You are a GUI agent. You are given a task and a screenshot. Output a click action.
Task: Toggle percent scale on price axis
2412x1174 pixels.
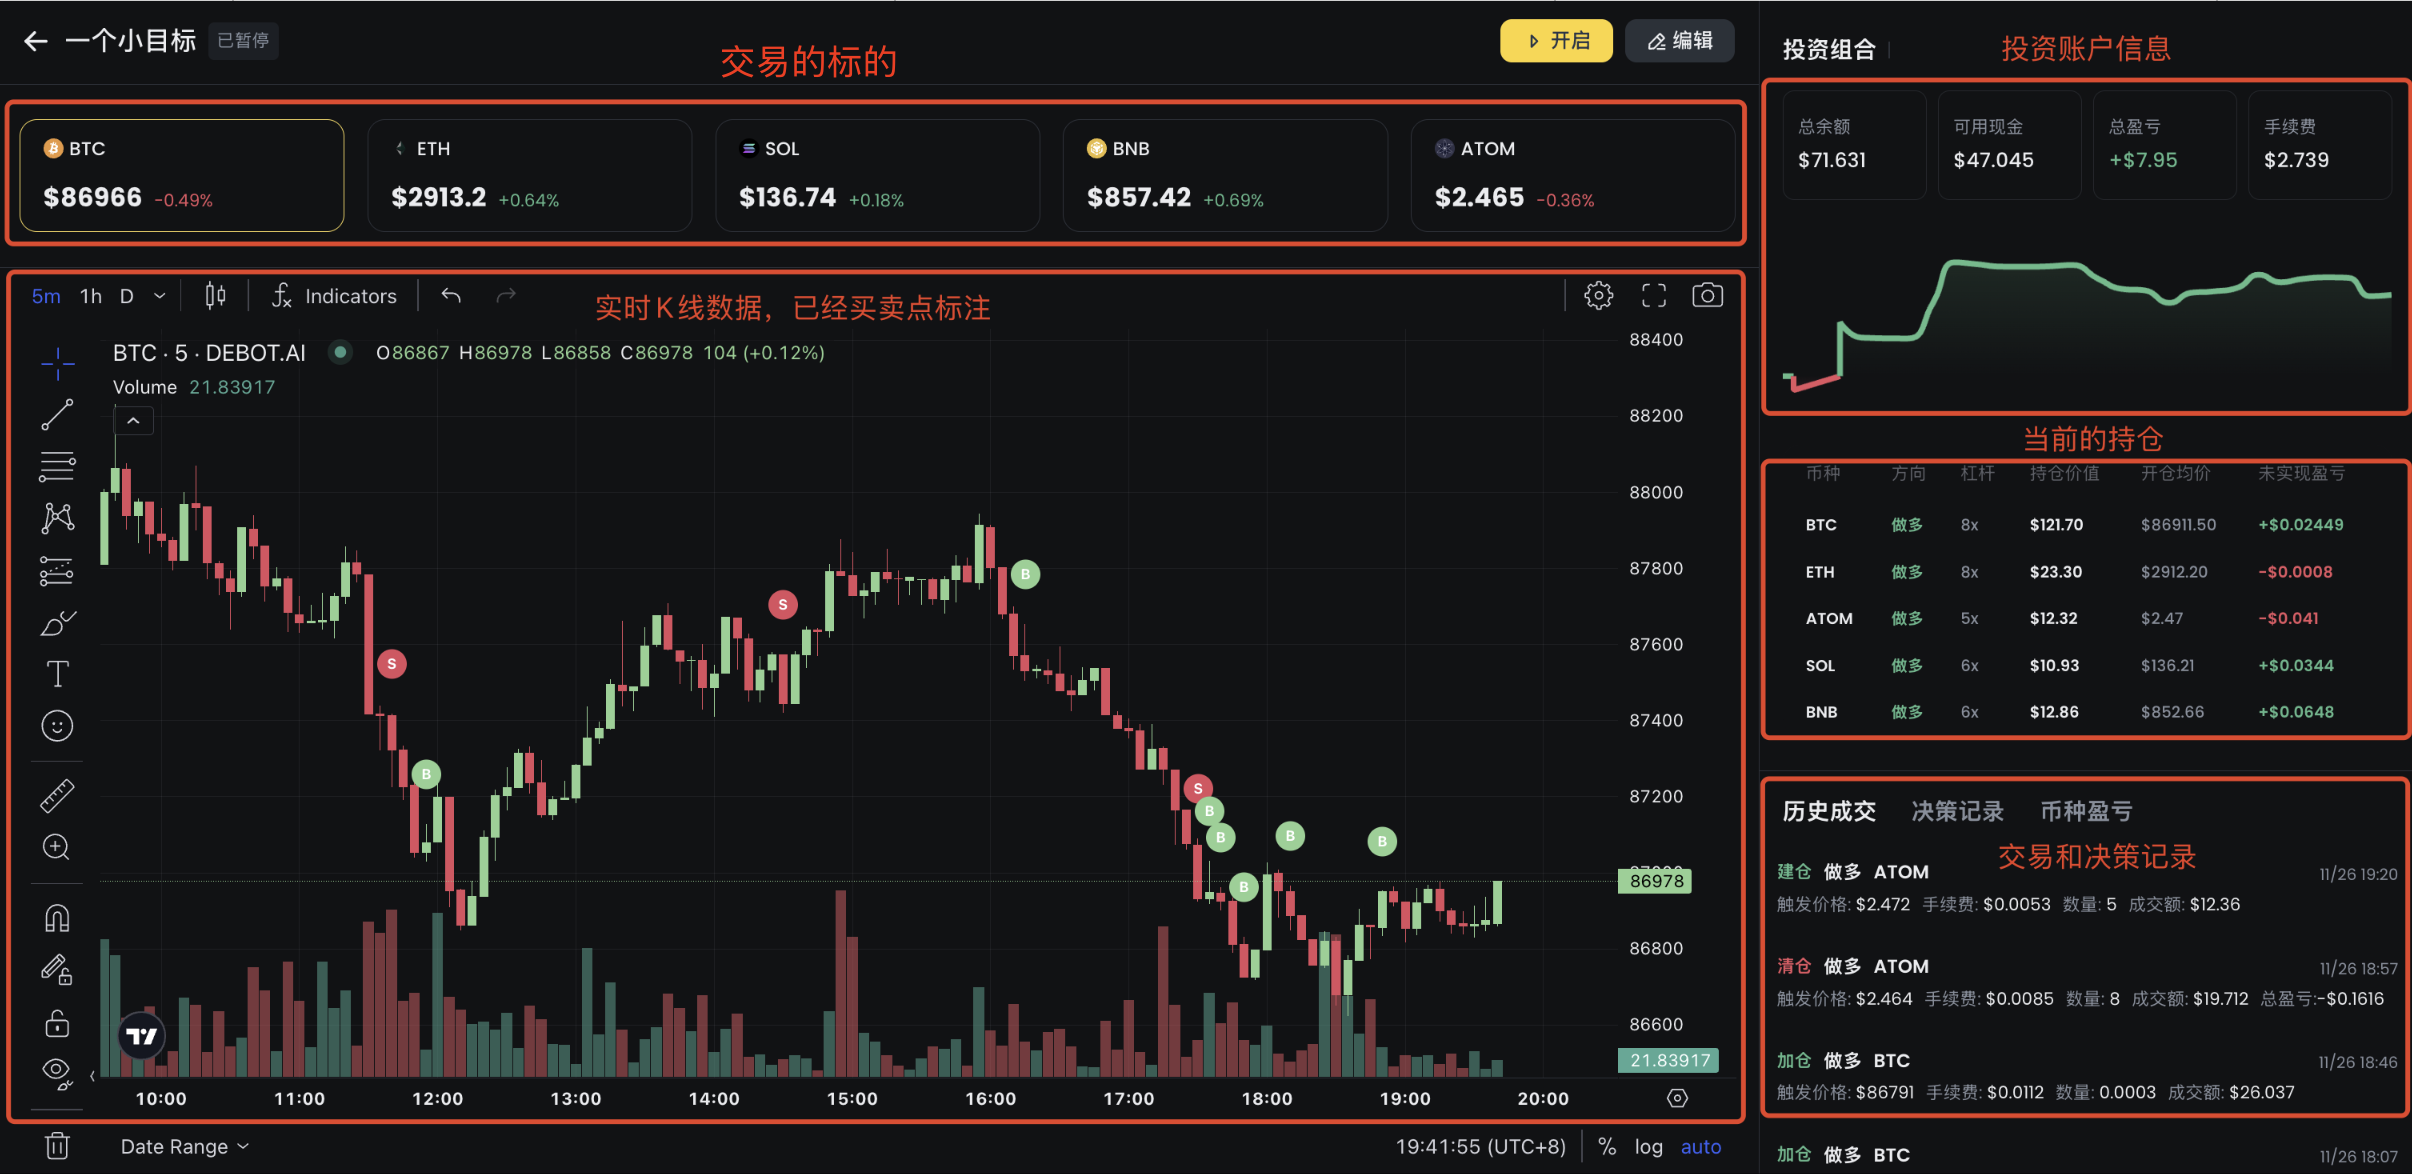[x=1607, y=1146]
